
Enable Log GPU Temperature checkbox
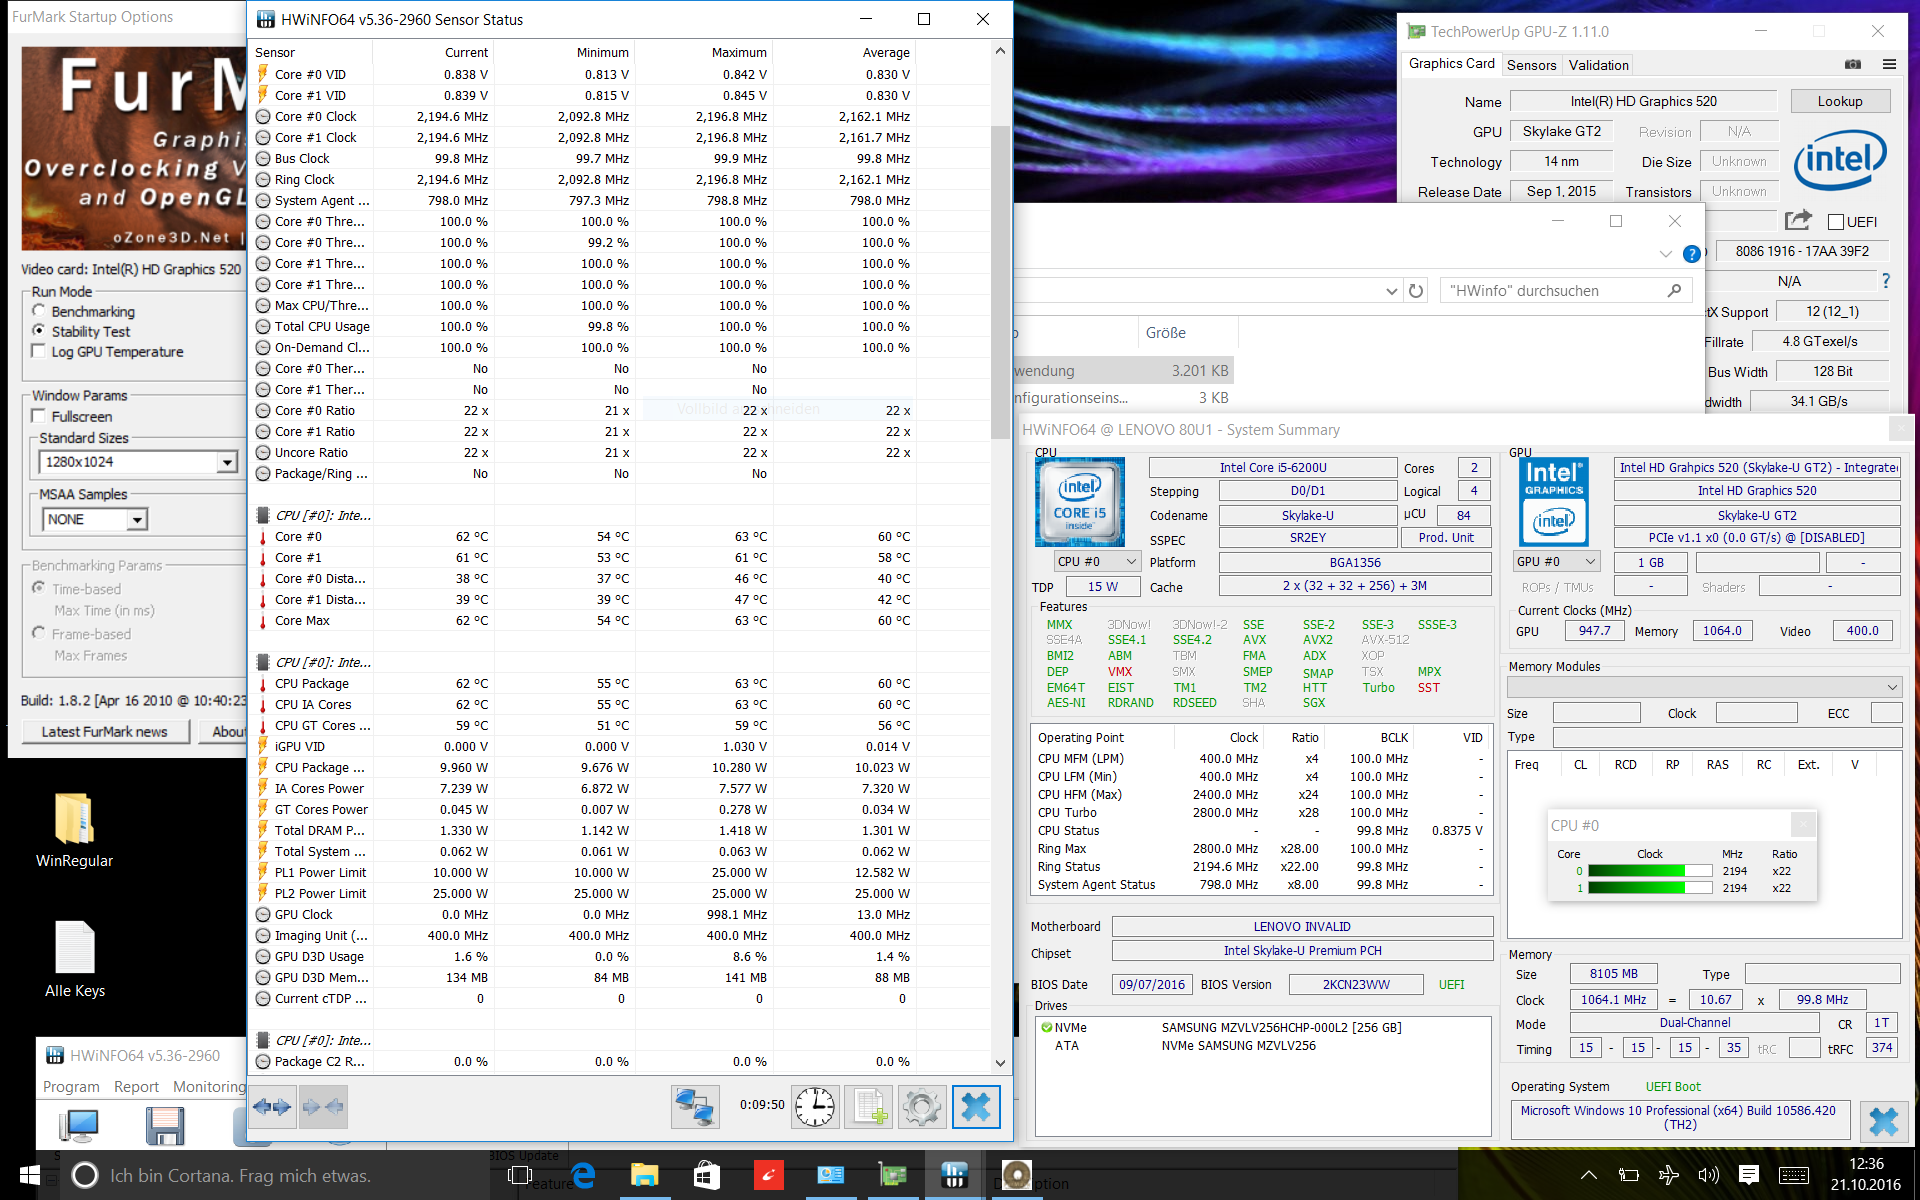point(39,351)
